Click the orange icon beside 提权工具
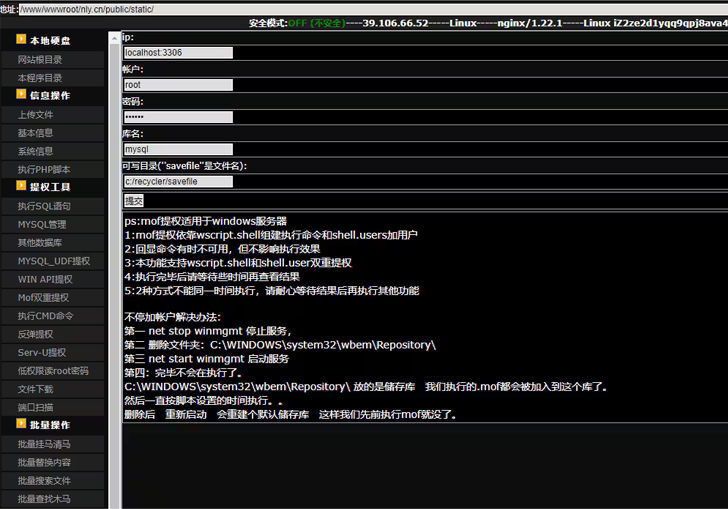 [x=20, y=187]
